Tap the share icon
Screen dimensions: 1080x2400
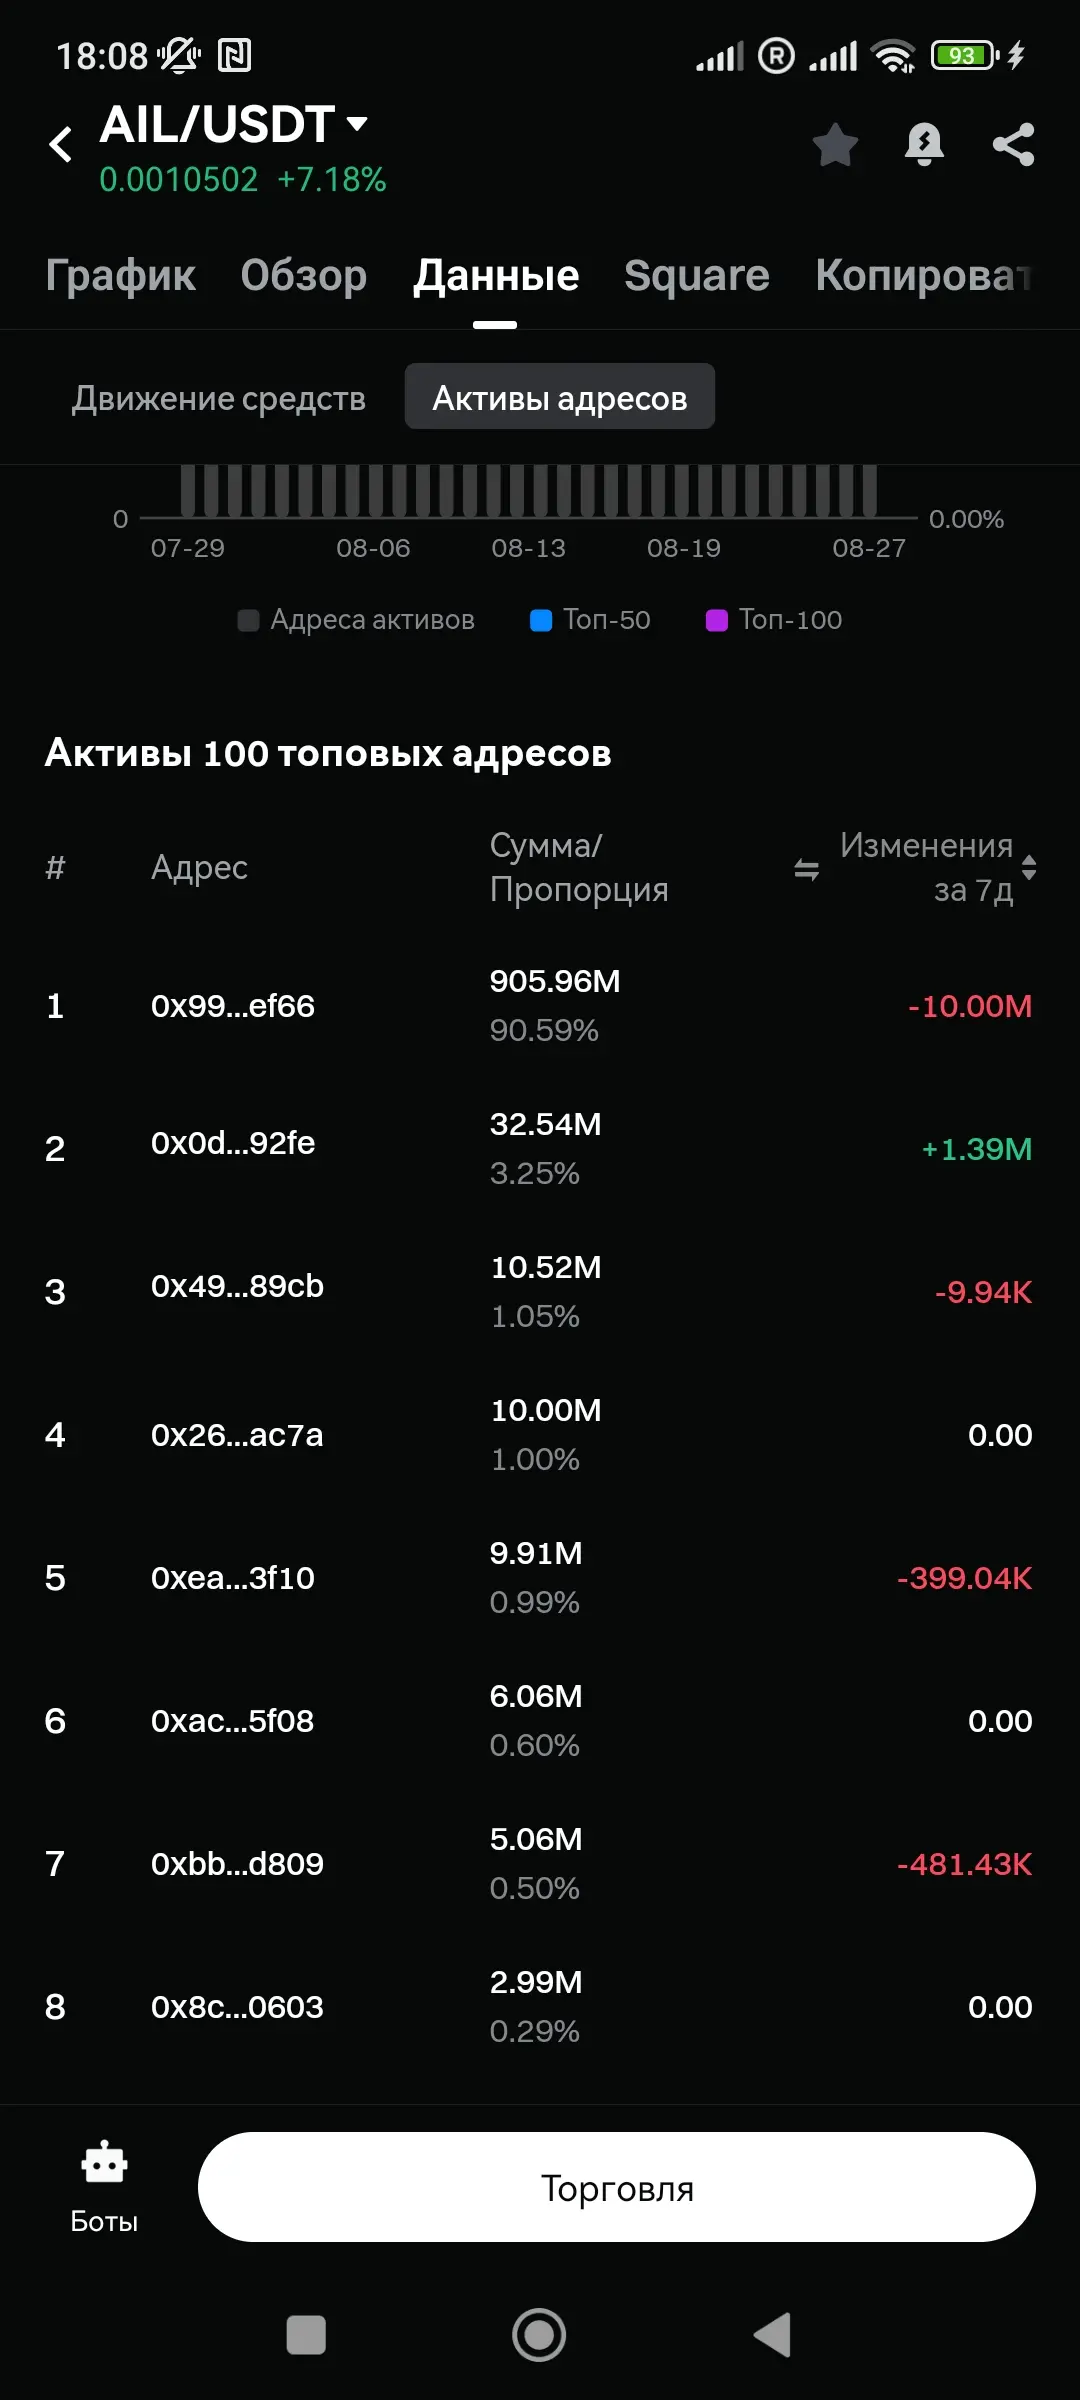pos(1013,145)
